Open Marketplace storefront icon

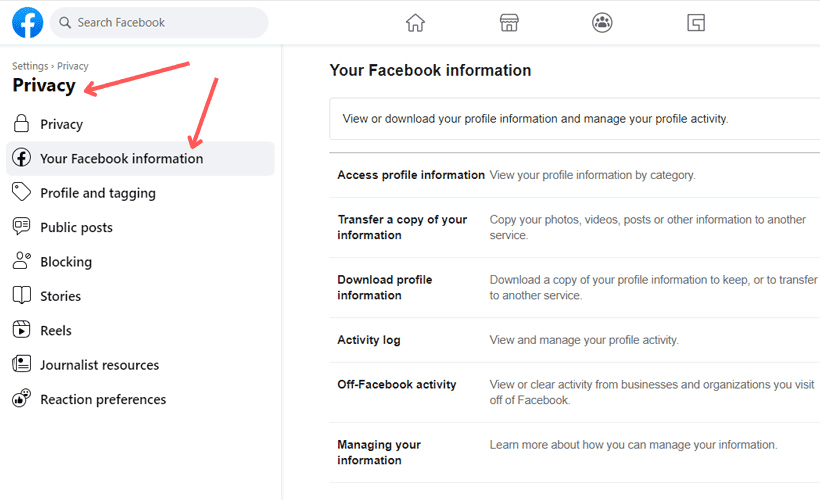click(509, 23)
